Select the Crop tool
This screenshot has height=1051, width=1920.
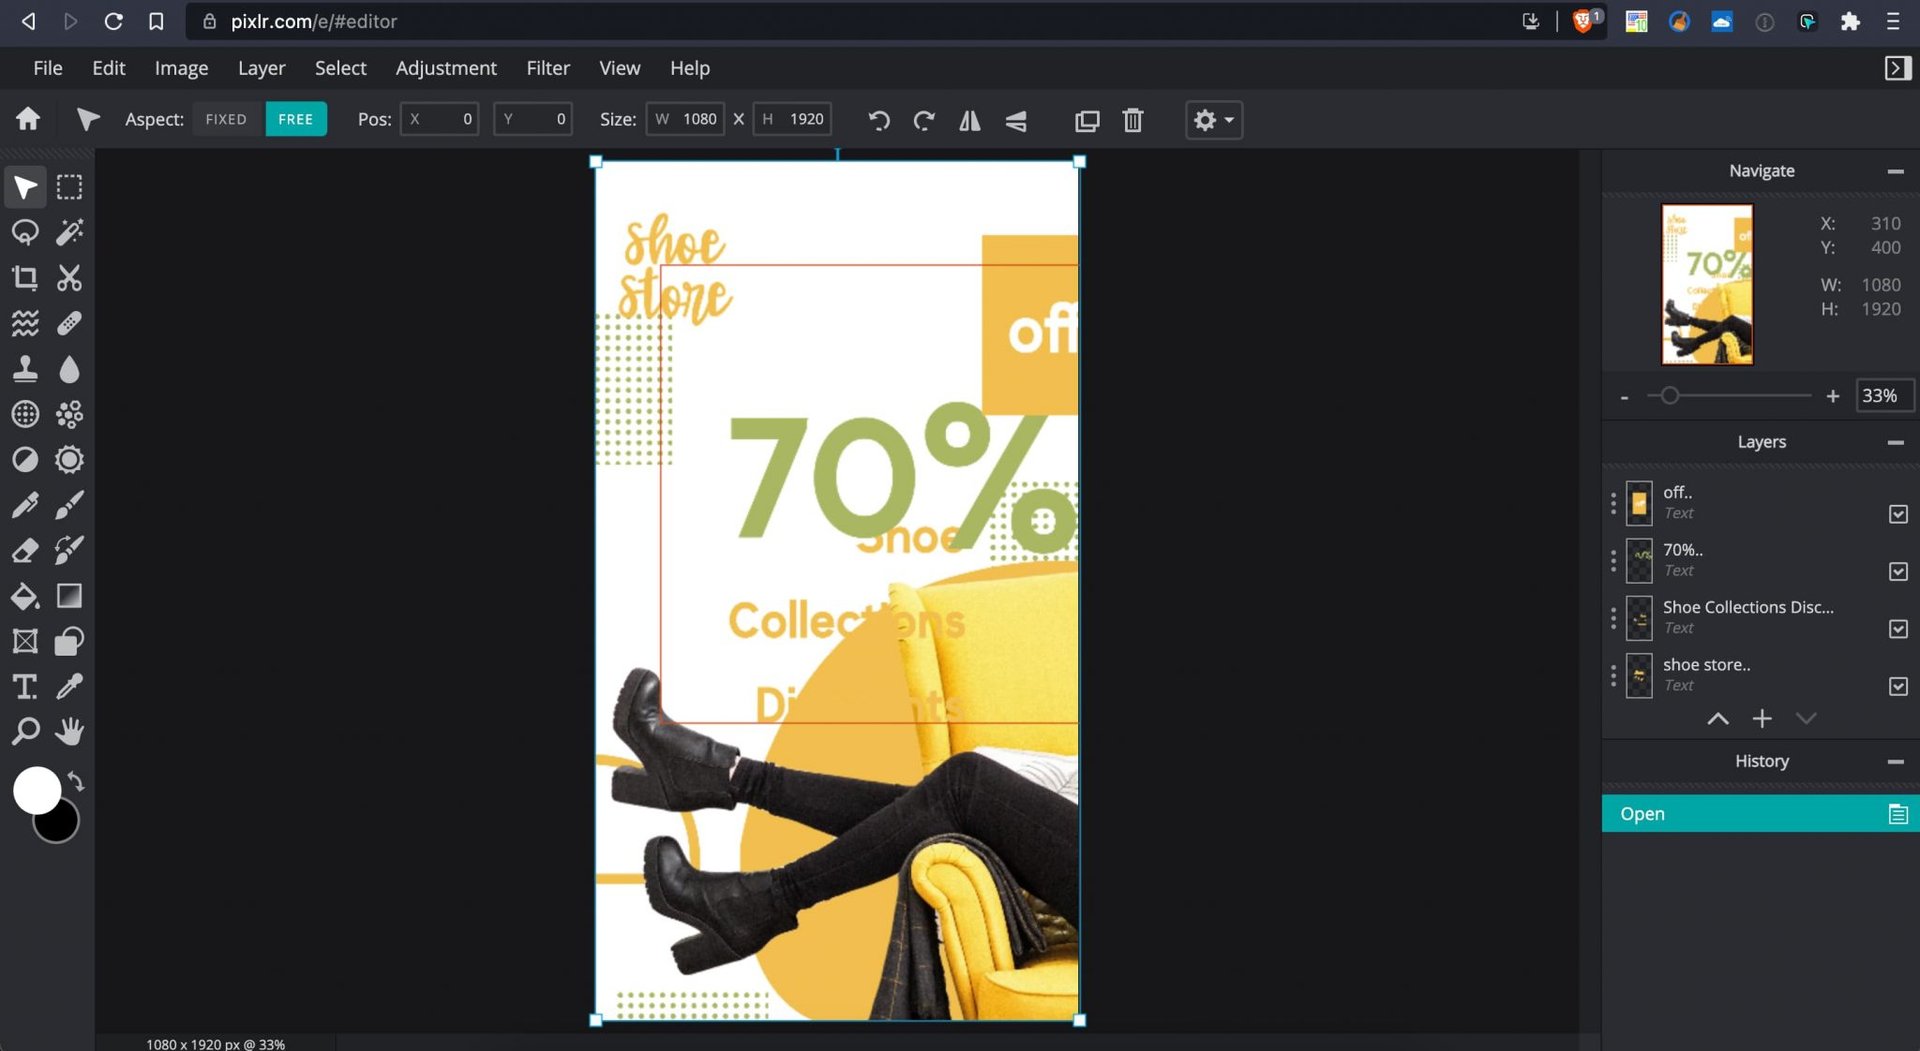25,278
